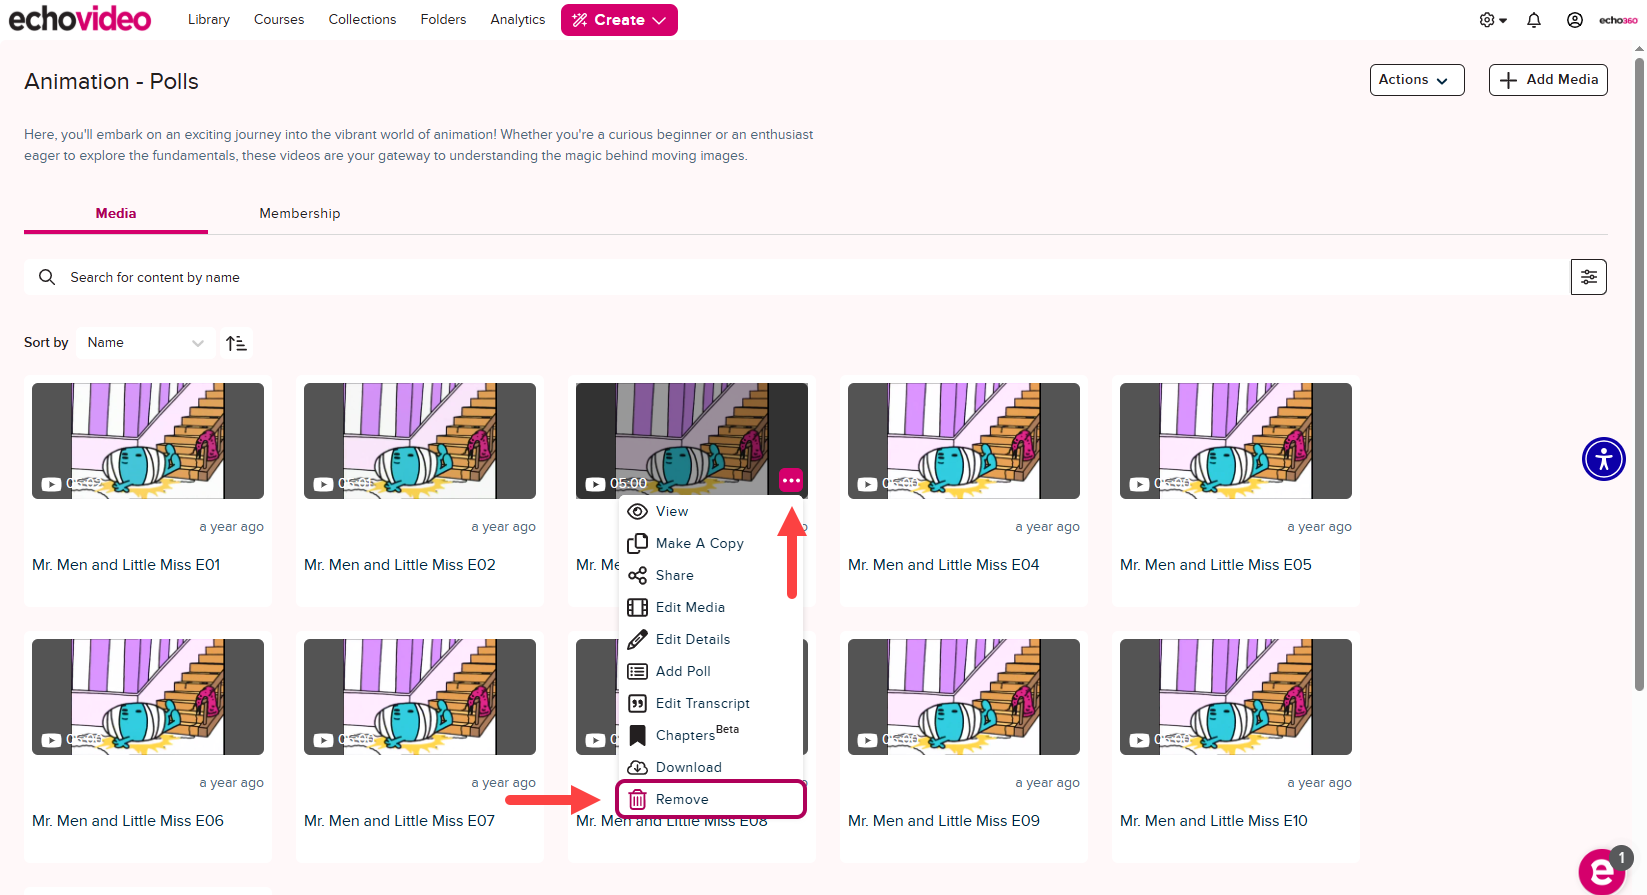
Task: Choose Edit Details menu entry
Action: click(x=710, y=639)
